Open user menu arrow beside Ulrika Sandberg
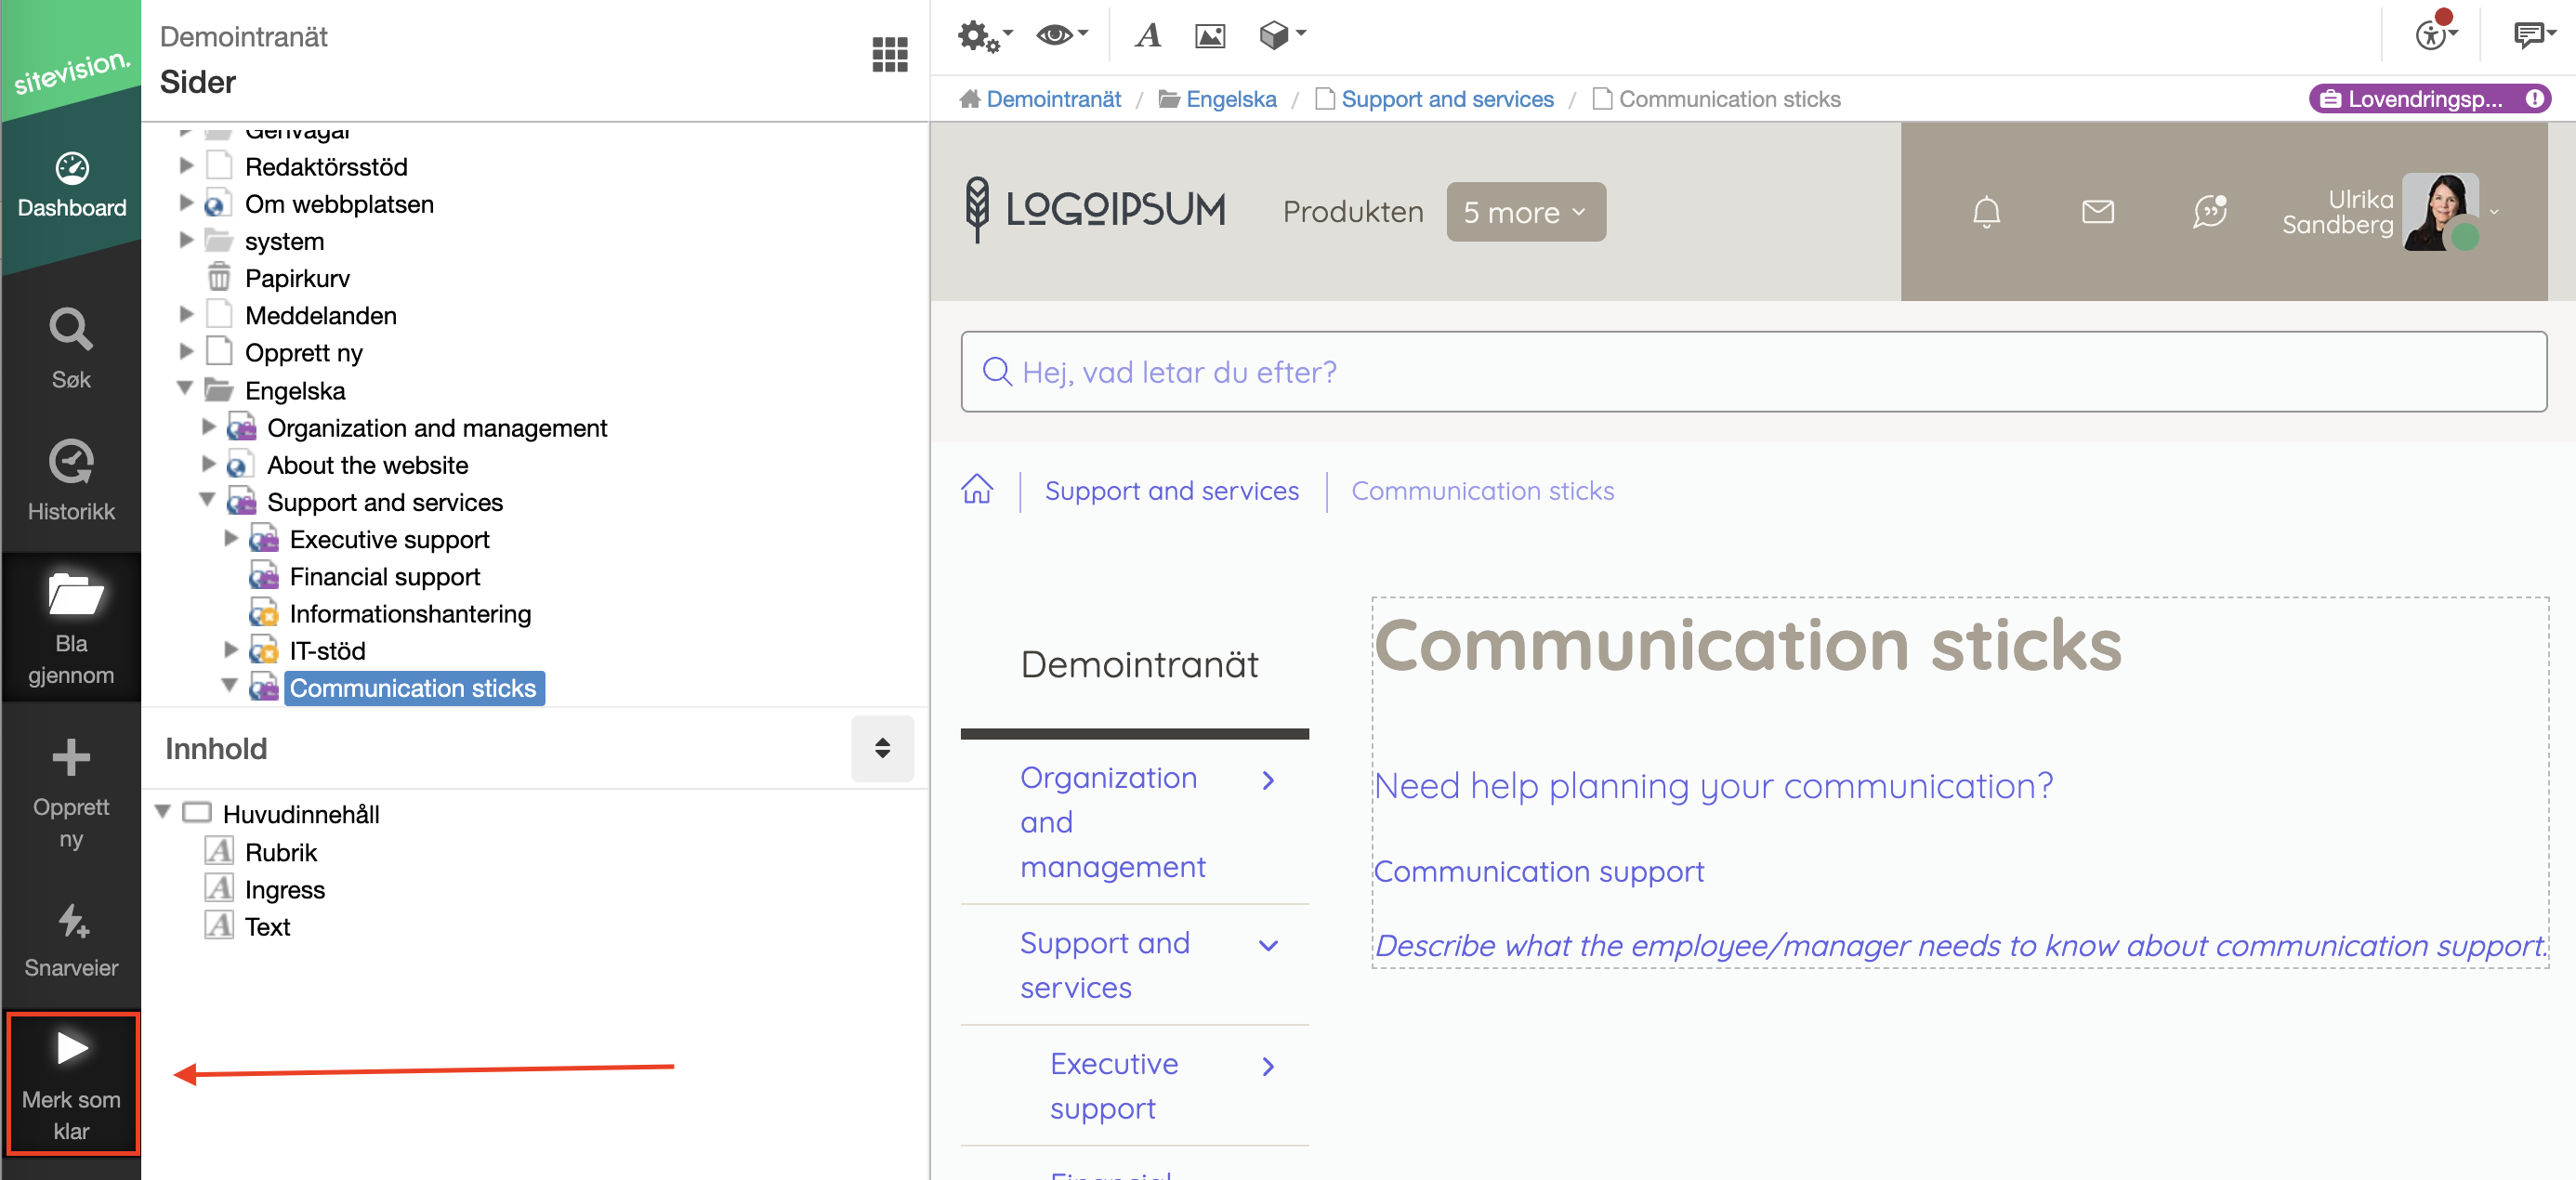 click(2493, 211)
